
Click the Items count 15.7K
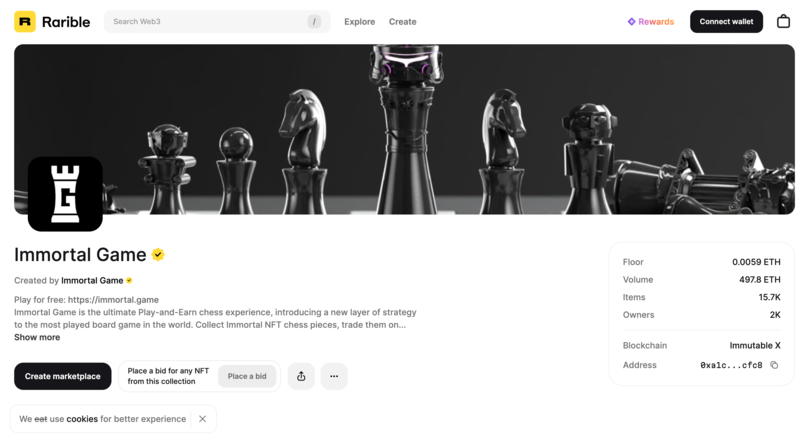pyautogui.click(x=769, y=297)
